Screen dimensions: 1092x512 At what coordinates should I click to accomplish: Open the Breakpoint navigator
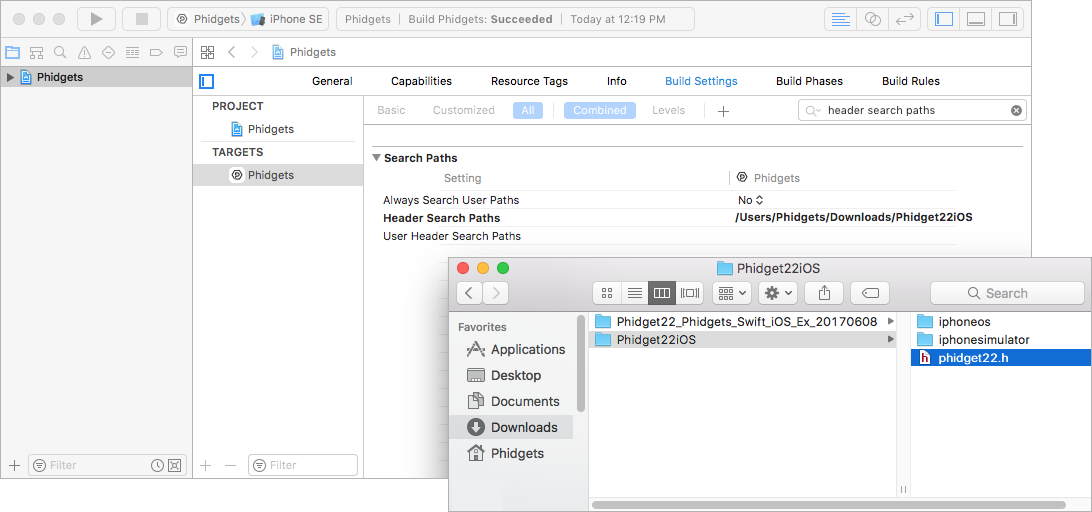pyautogui.click(x=156, y=52)
